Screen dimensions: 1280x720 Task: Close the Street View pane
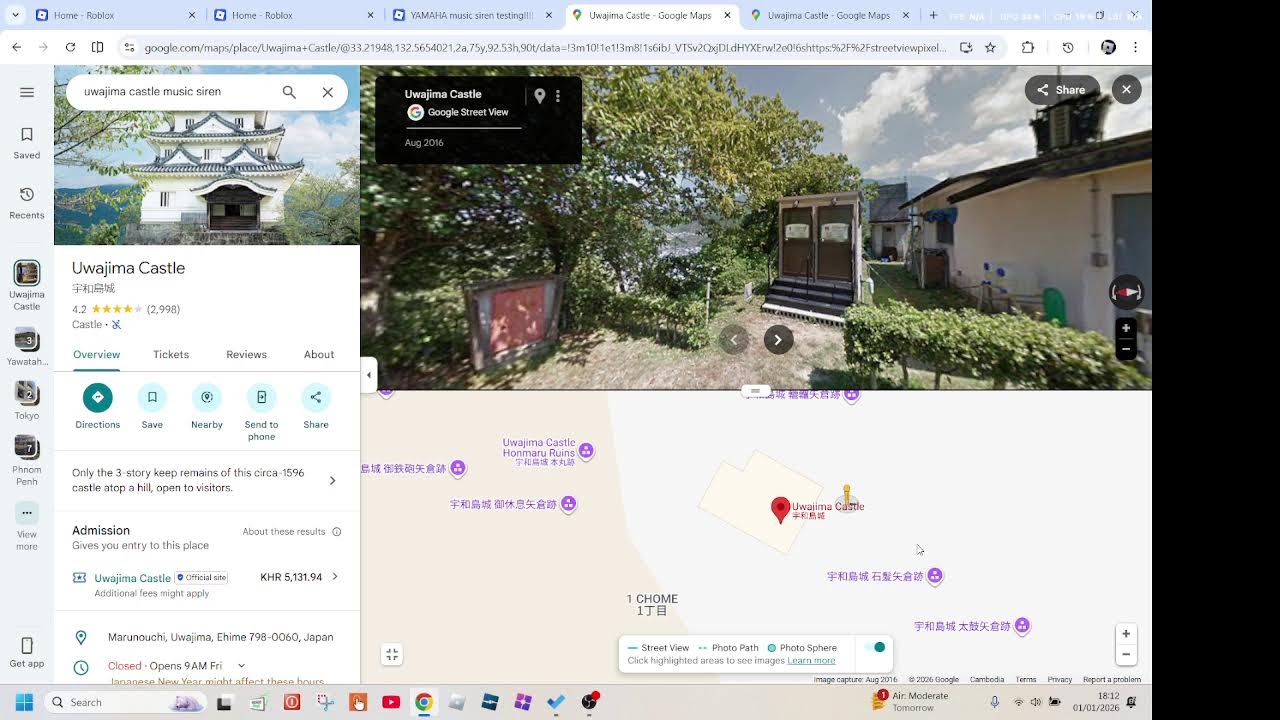click(x=1126, y=90)
